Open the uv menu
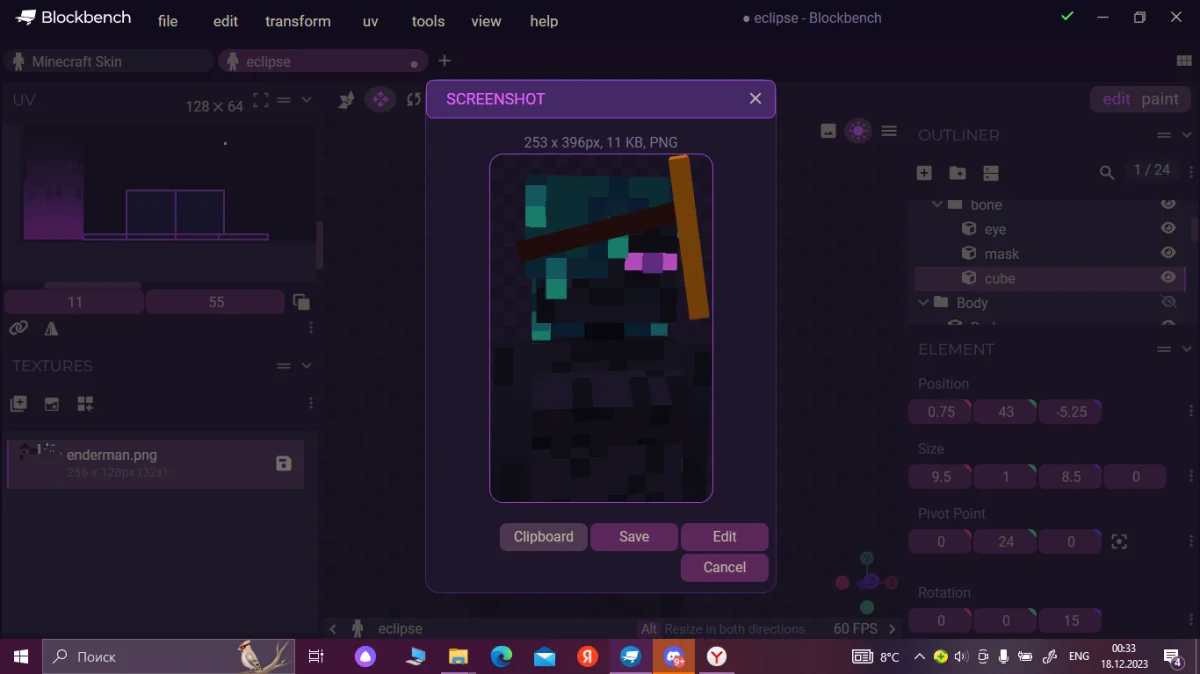Screen dimensions: 1200x674 click(x=371, y=21)
